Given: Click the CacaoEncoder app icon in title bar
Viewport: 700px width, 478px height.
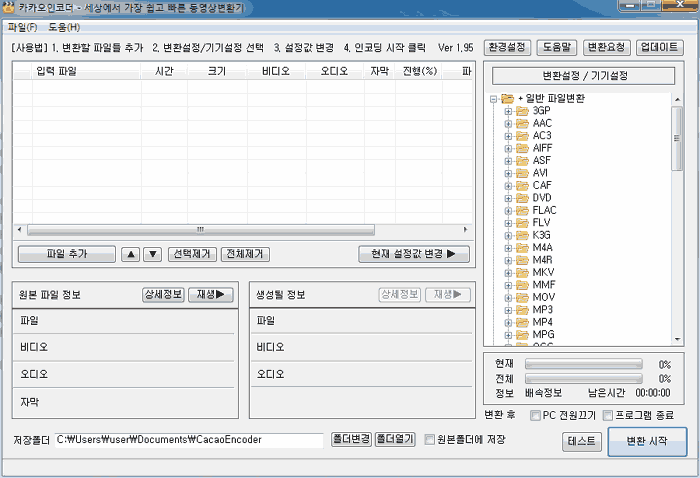Looking at the screenshot, I should 8,7.
